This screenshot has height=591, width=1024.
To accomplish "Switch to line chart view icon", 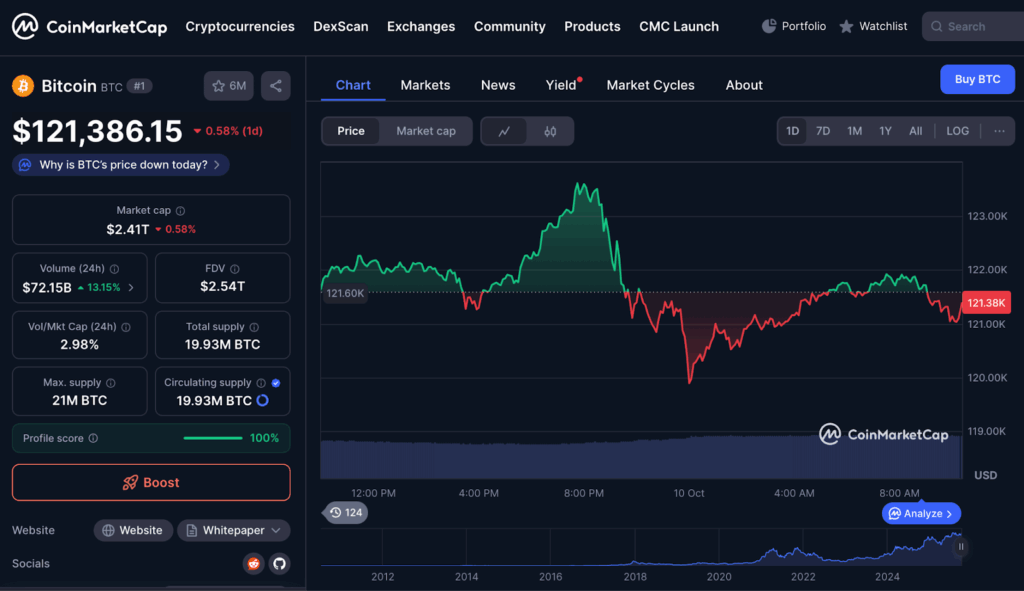I will [x=504, y=131].
